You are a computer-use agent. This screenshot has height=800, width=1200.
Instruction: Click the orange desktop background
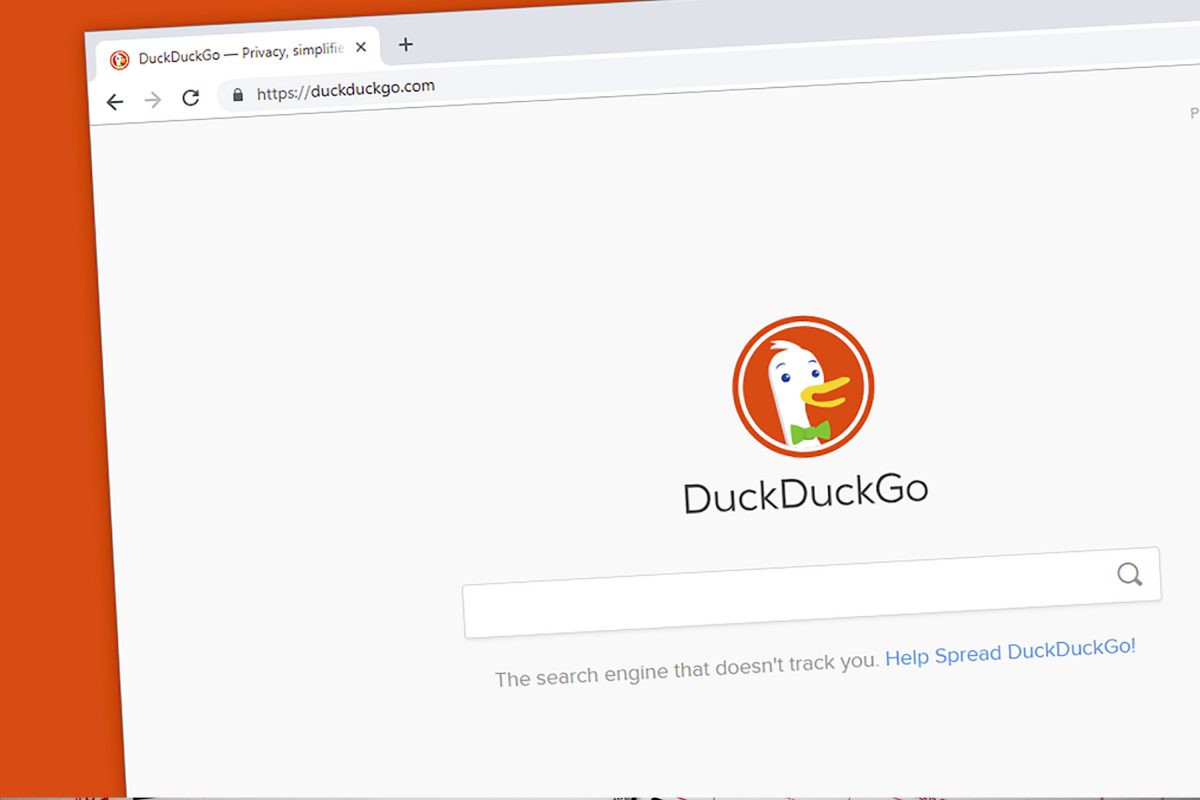coord(45,400)
